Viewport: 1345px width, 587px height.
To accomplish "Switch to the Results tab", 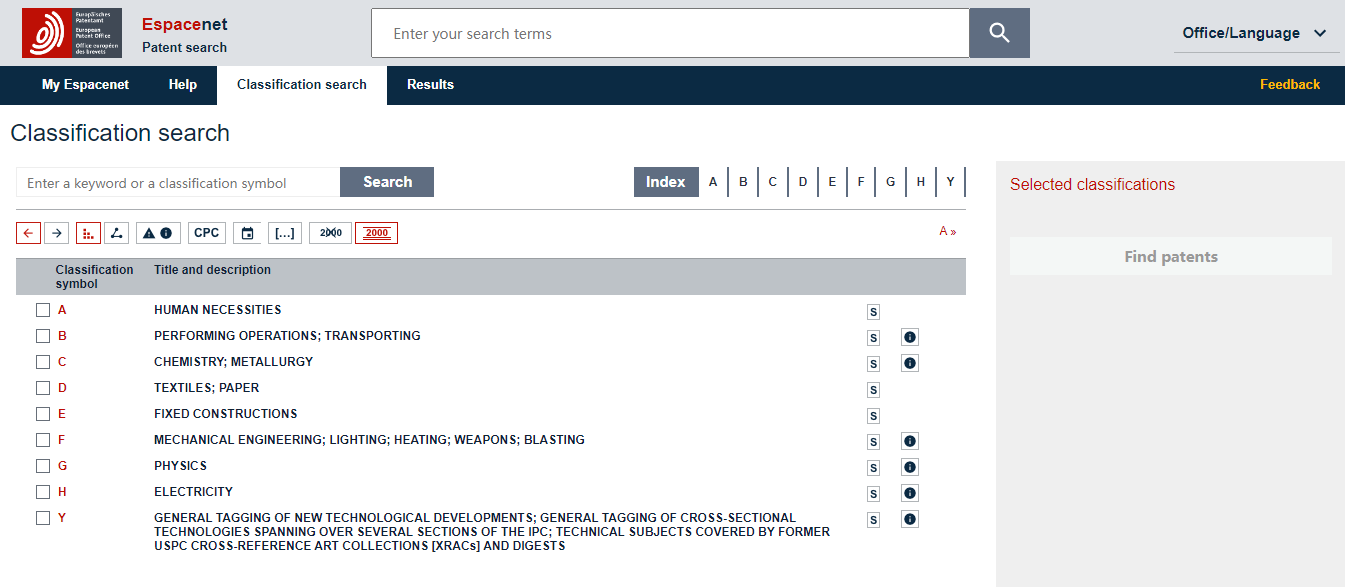I will (x=430, y=85).
